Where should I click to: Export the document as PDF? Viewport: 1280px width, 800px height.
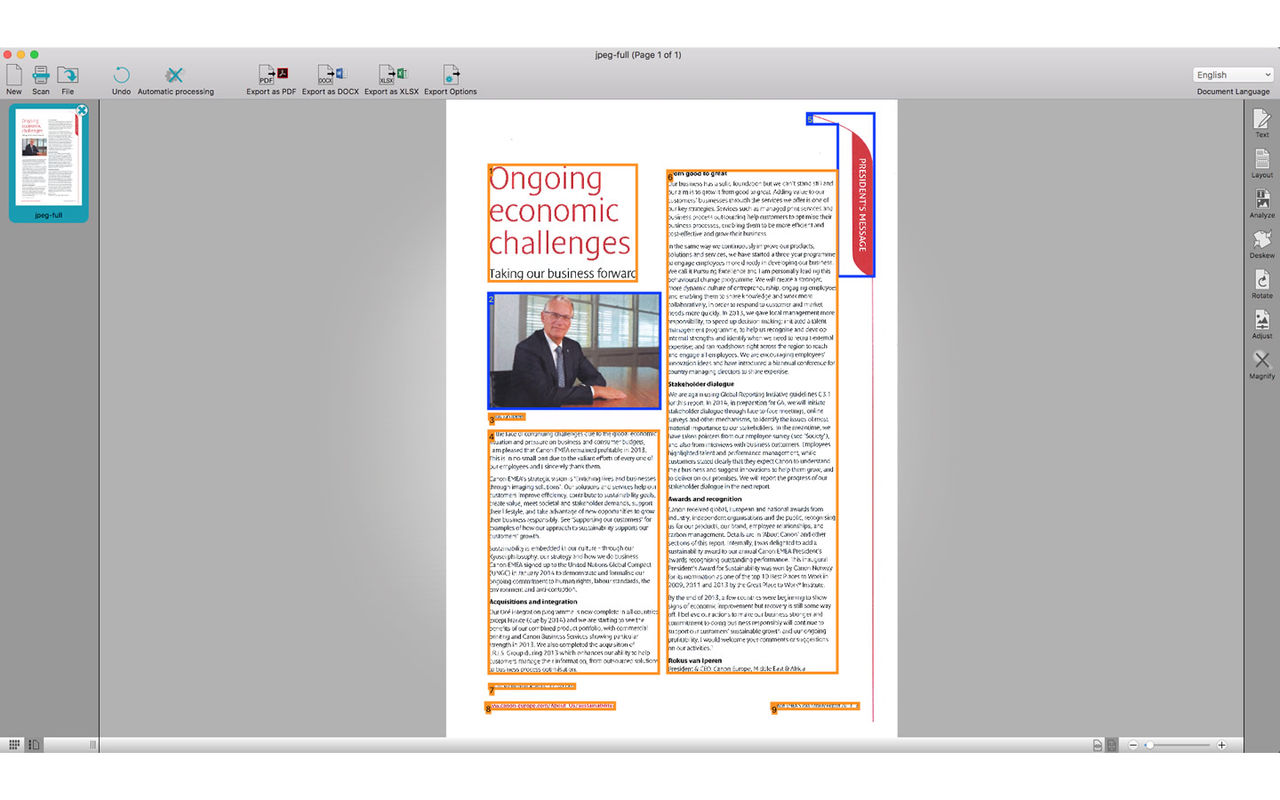pyautogui.click(x=272, y=75)
